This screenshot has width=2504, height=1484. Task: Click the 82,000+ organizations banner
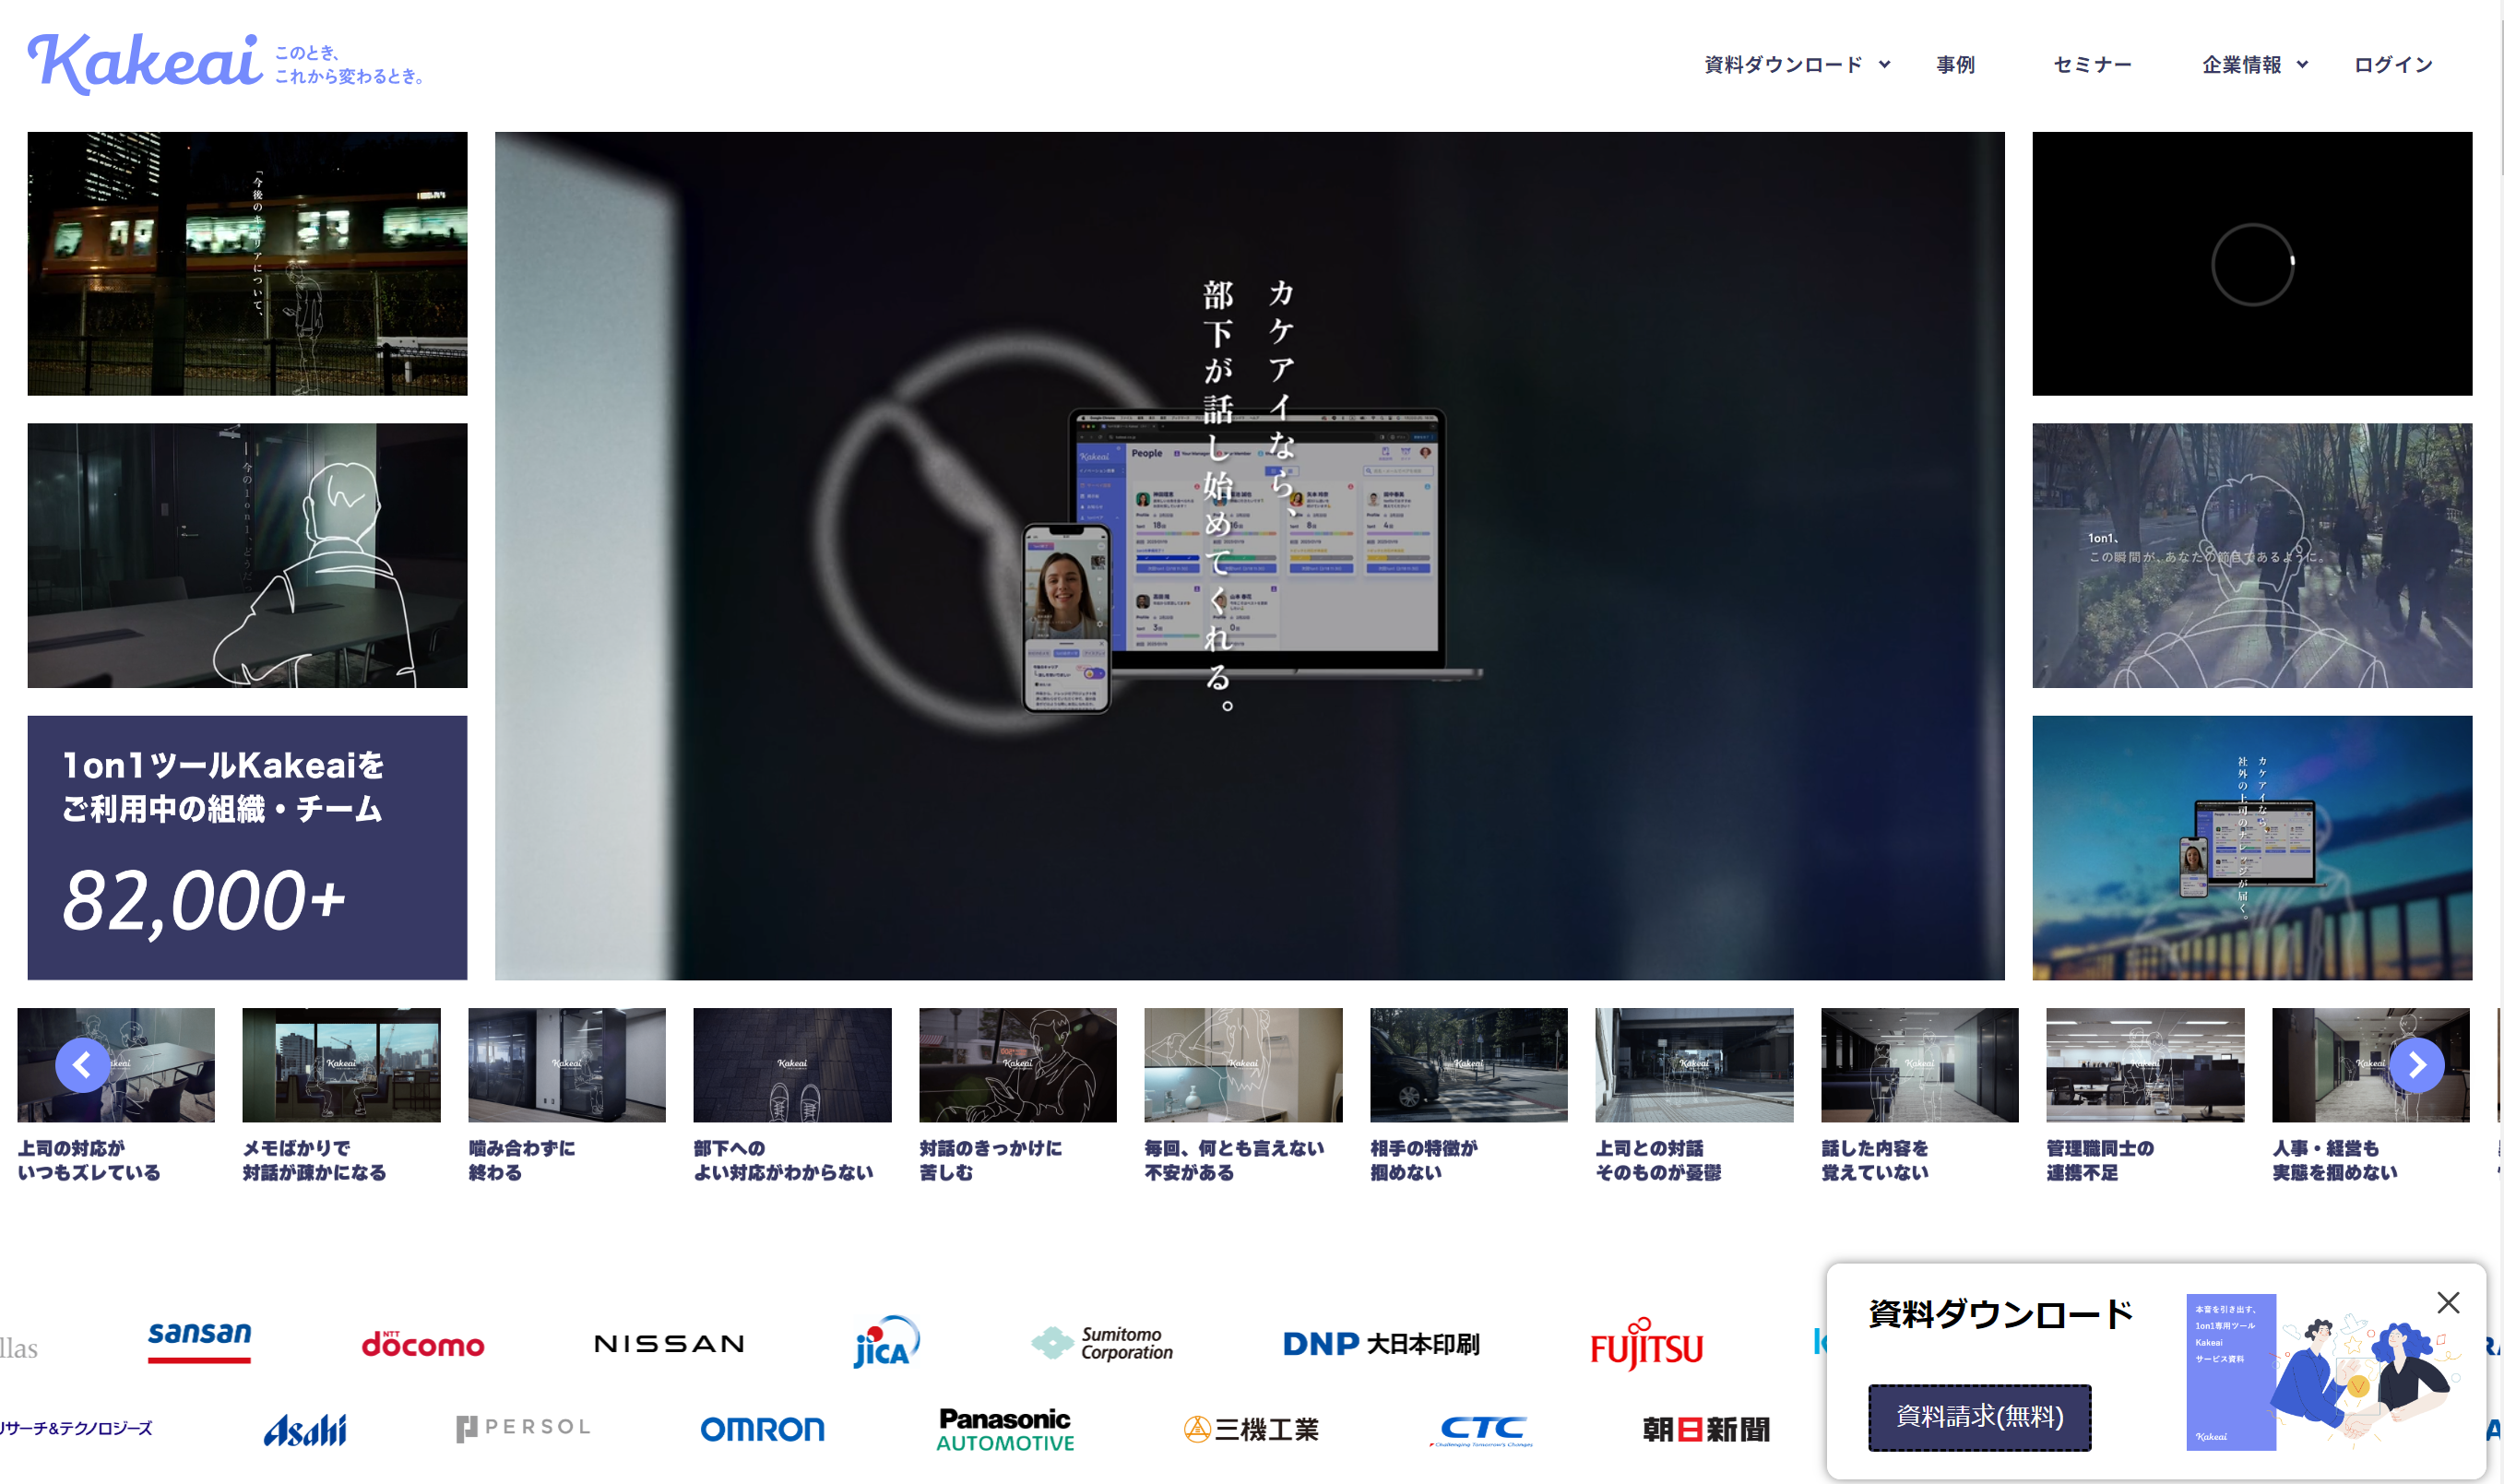tap(247, 847)
